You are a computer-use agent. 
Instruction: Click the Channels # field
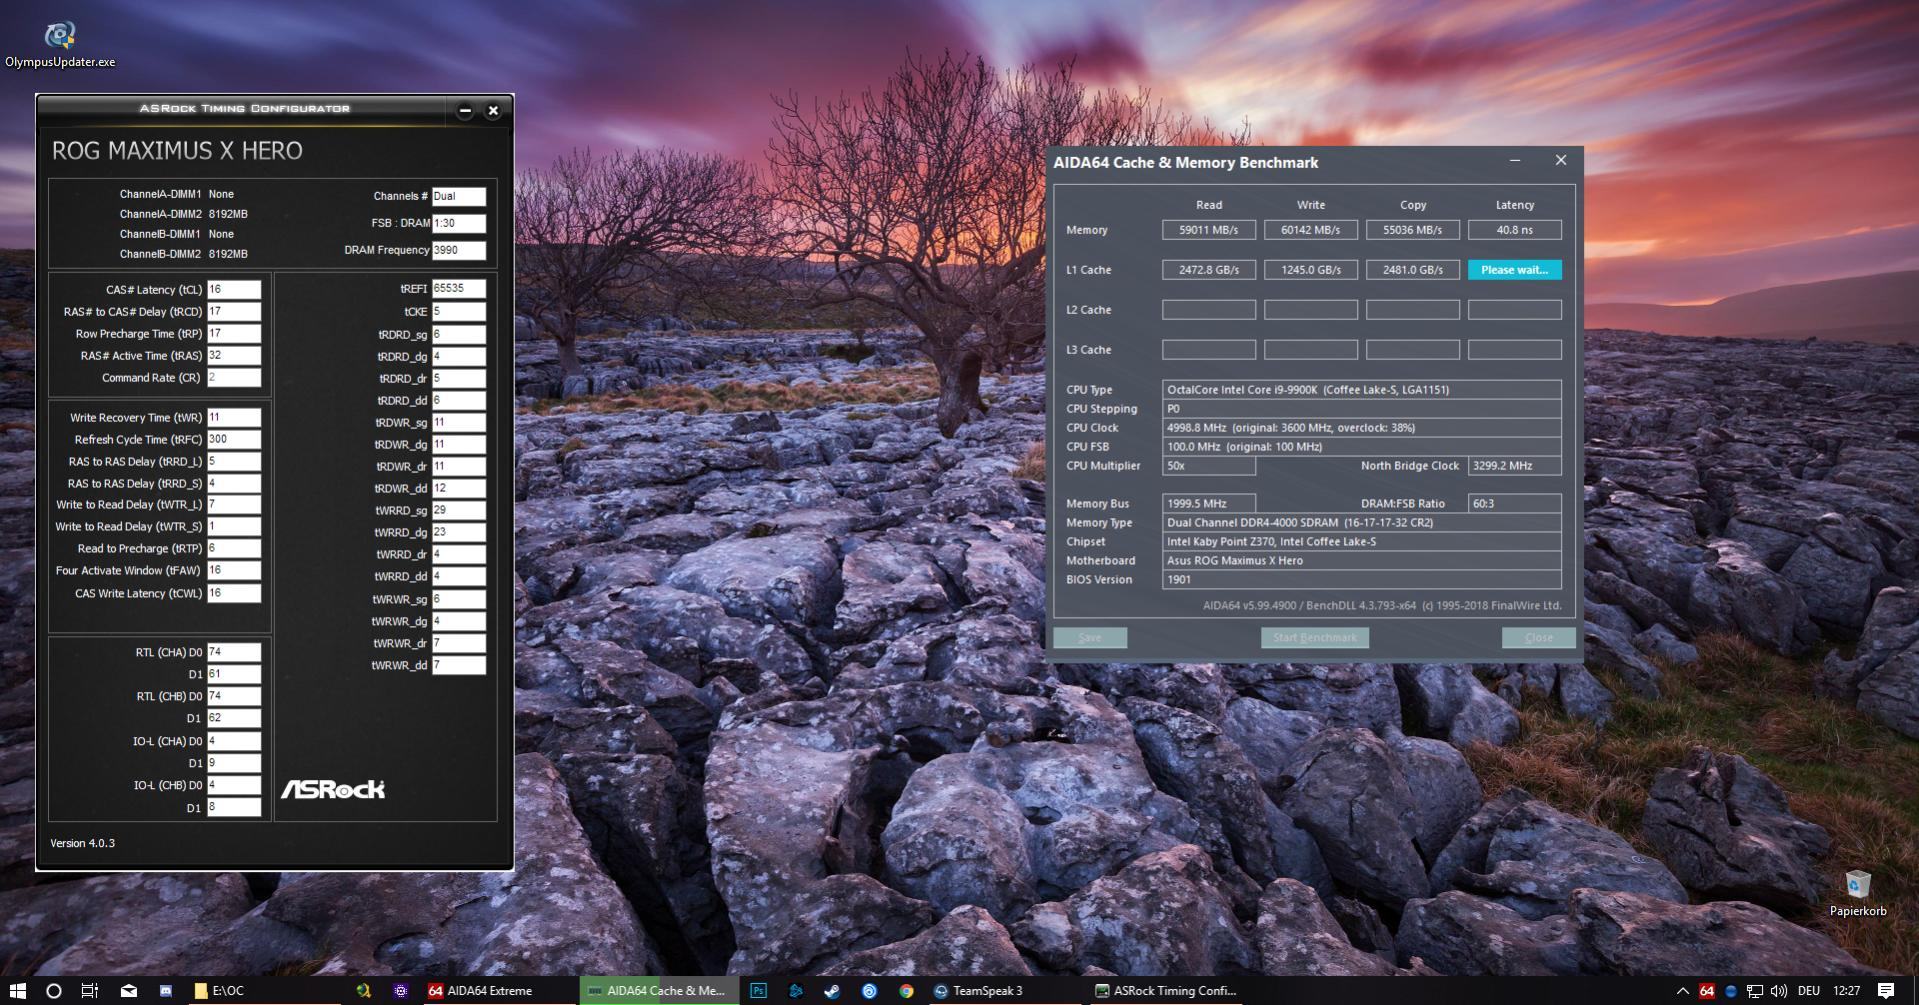tap(459, 196)
